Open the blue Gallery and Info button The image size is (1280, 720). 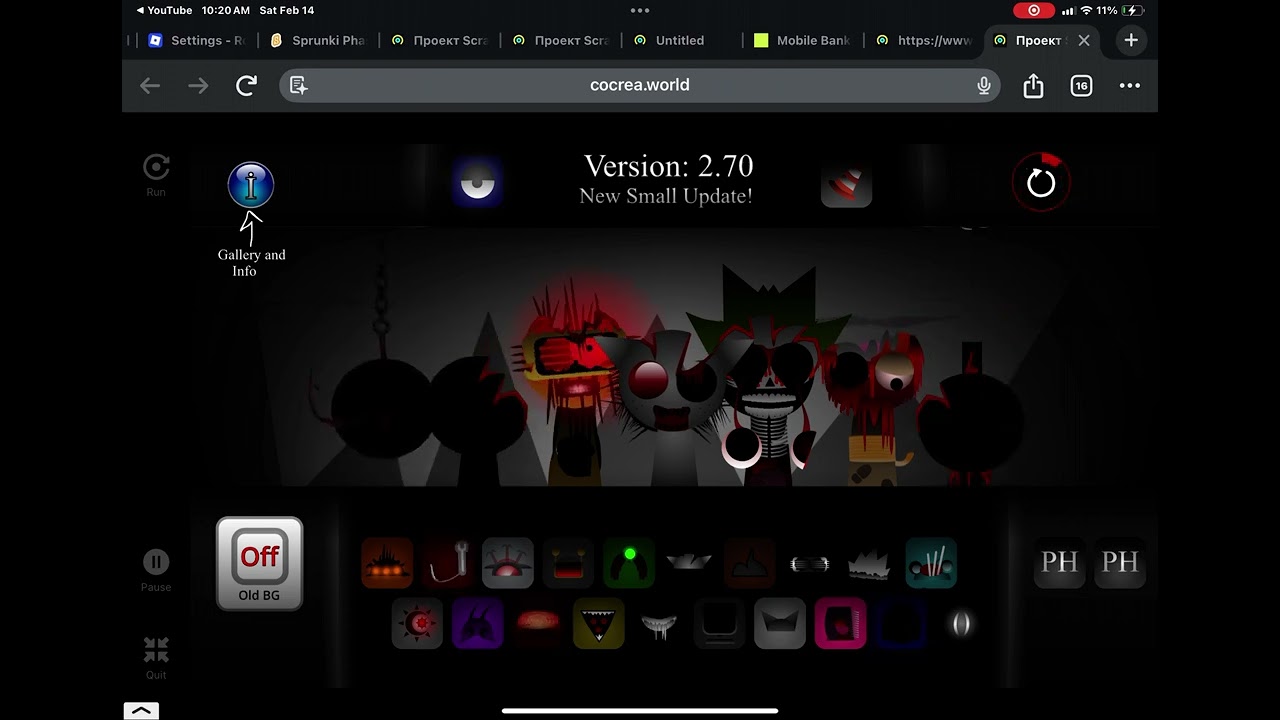(x=251, y=185)
